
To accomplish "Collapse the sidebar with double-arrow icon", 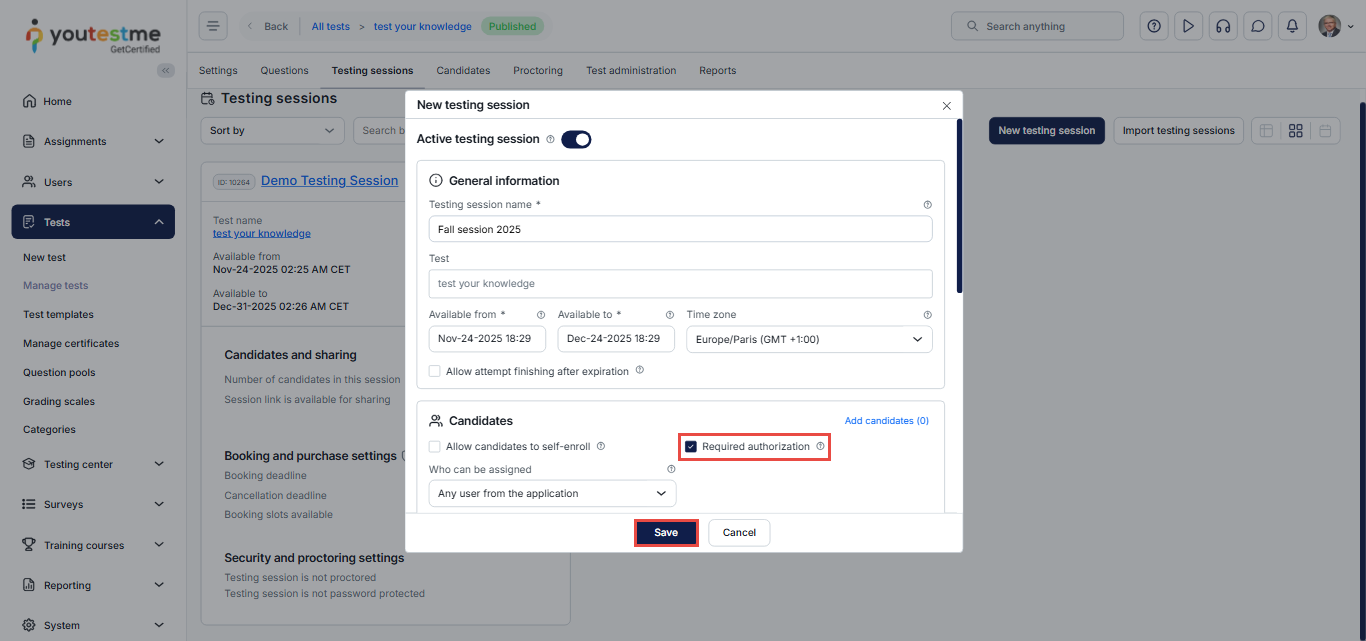I will [166, 70].
